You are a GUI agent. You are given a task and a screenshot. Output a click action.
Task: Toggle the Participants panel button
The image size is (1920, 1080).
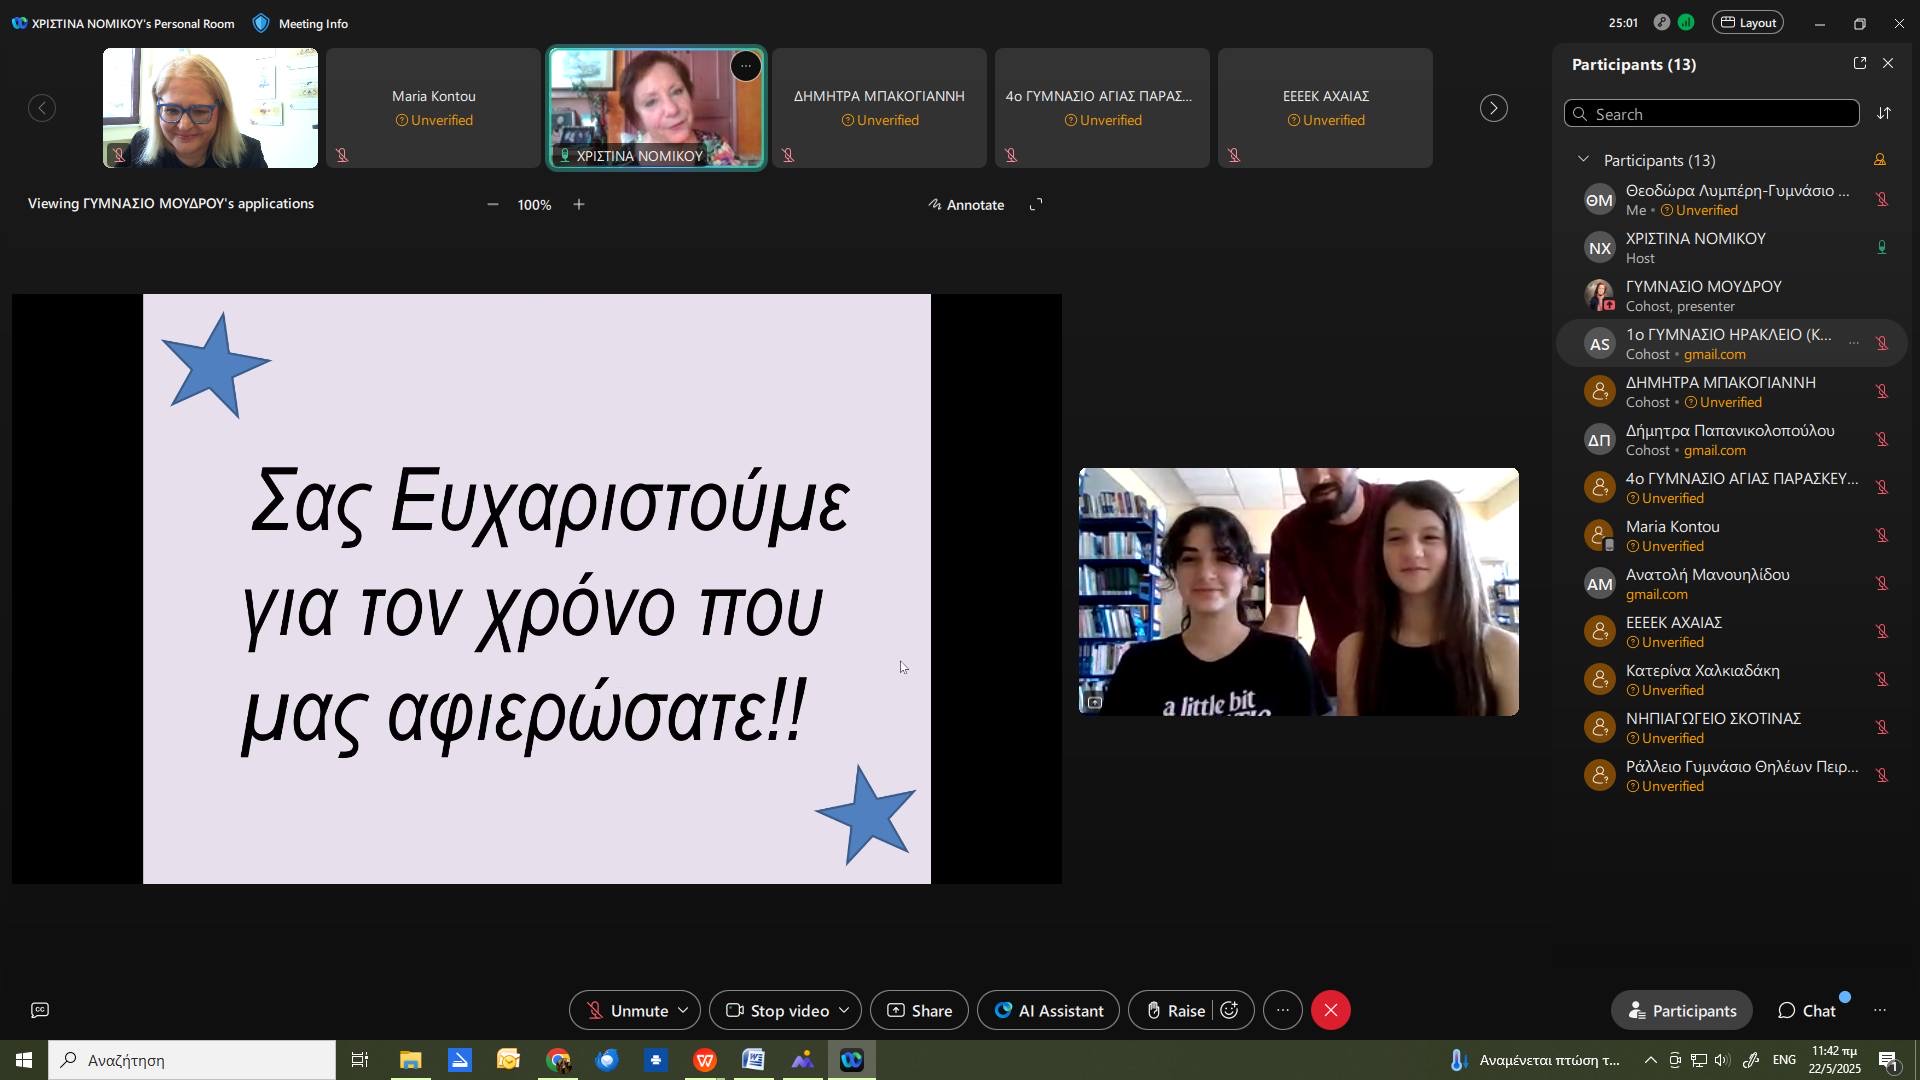(1682, 1011)
